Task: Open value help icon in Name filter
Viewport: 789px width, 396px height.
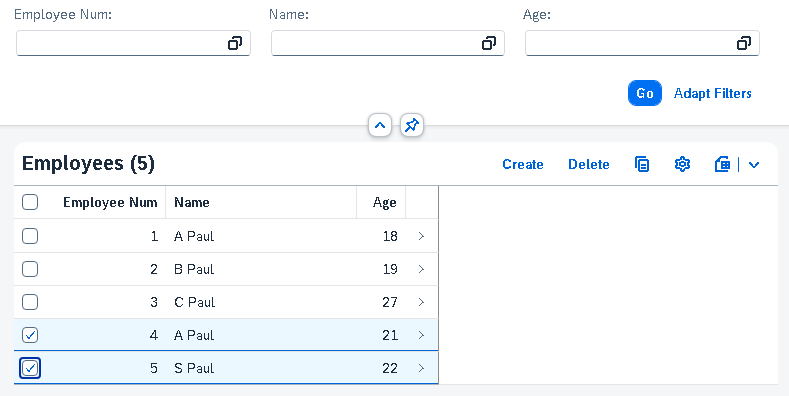Action: pyautogui.click(x=489, y=43)
